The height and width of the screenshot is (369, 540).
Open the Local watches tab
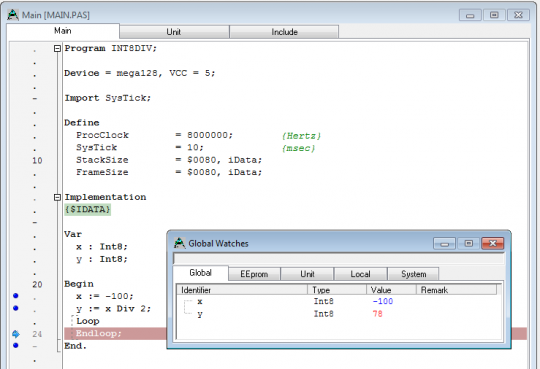click(x=360, y=274)
